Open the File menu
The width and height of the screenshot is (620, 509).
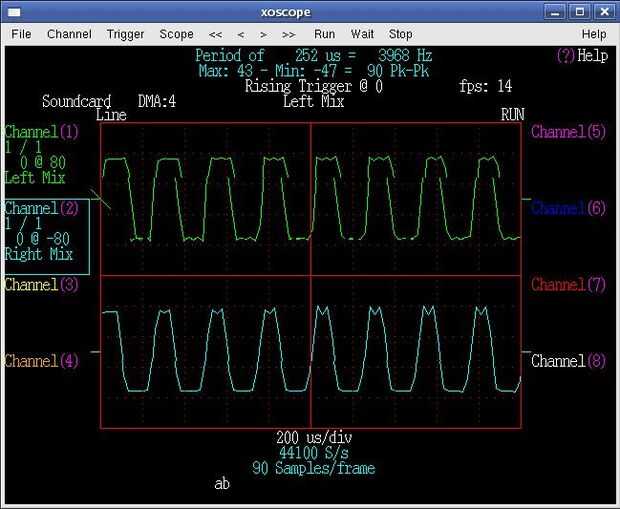click(21, 34)
